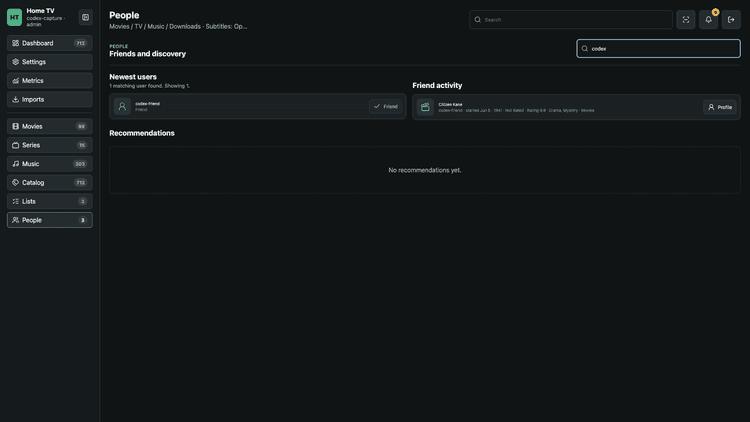Click magnifier icon in people search box

click(x=585, y=48)
